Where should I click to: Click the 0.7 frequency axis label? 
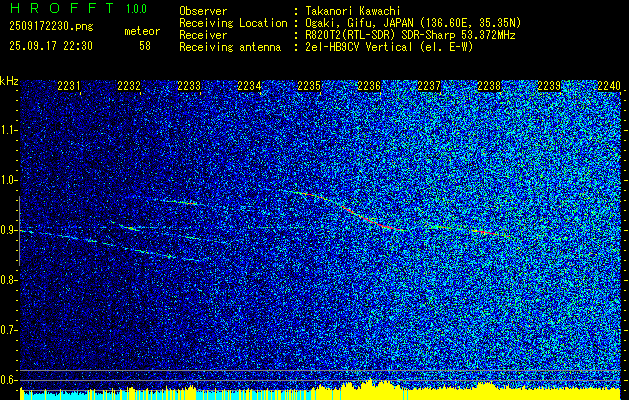8,330
